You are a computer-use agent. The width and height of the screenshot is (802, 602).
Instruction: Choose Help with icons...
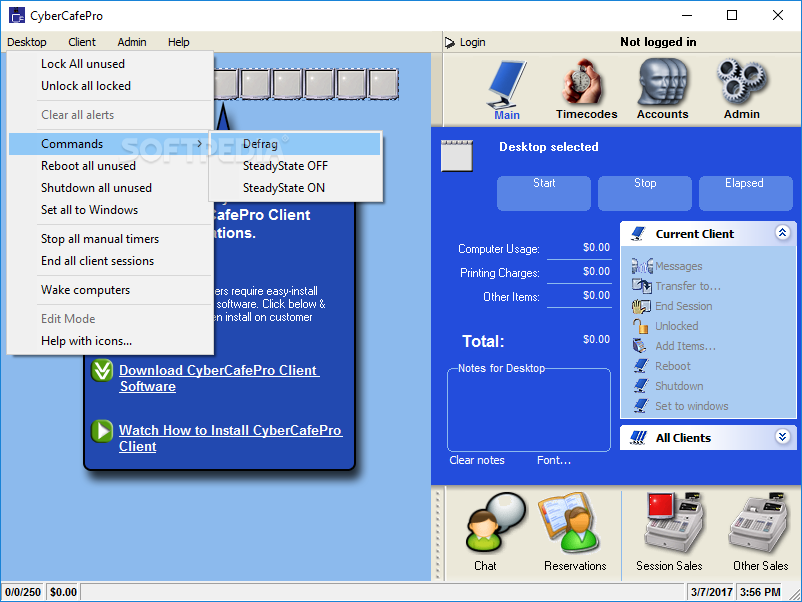[110, 341]
